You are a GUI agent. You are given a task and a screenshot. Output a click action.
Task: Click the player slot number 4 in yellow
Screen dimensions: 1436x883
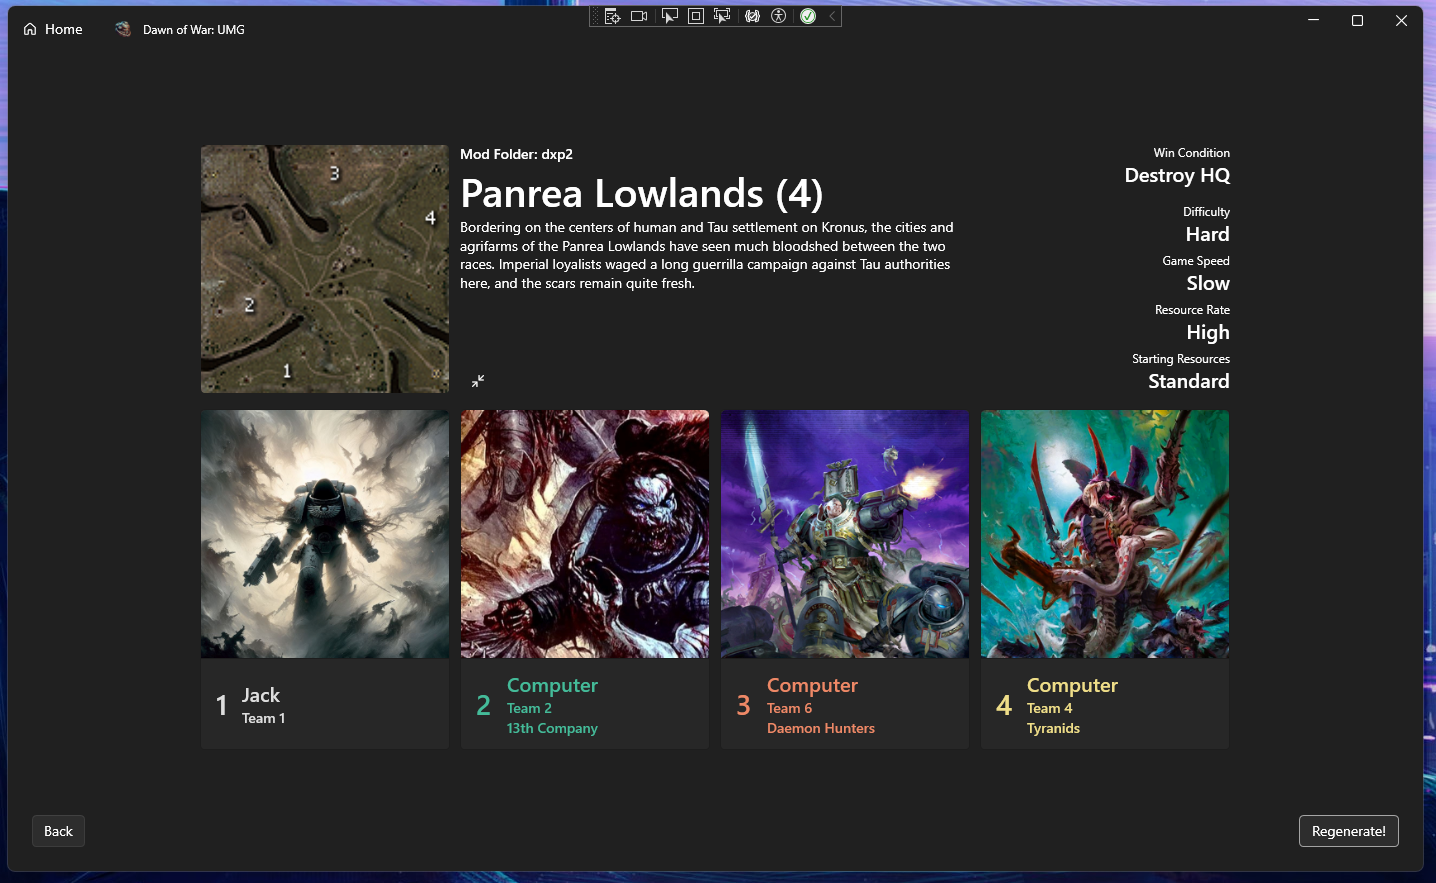[x=1004, y=705]
